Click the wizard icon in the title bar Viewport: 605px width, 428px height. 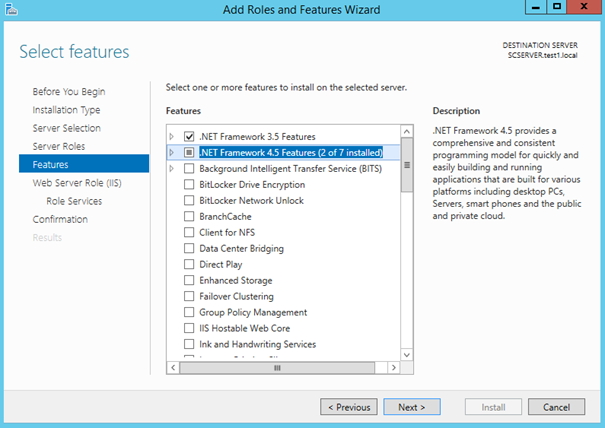click(x=11, y=9)
